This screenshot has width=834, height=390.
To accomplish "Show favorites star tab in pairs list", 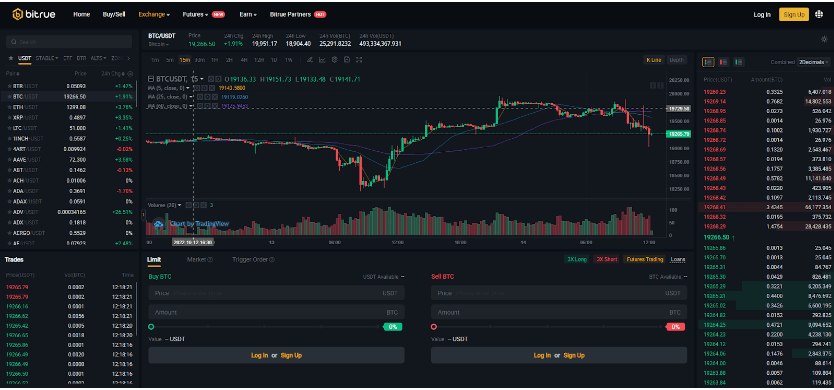I will 10,58.
